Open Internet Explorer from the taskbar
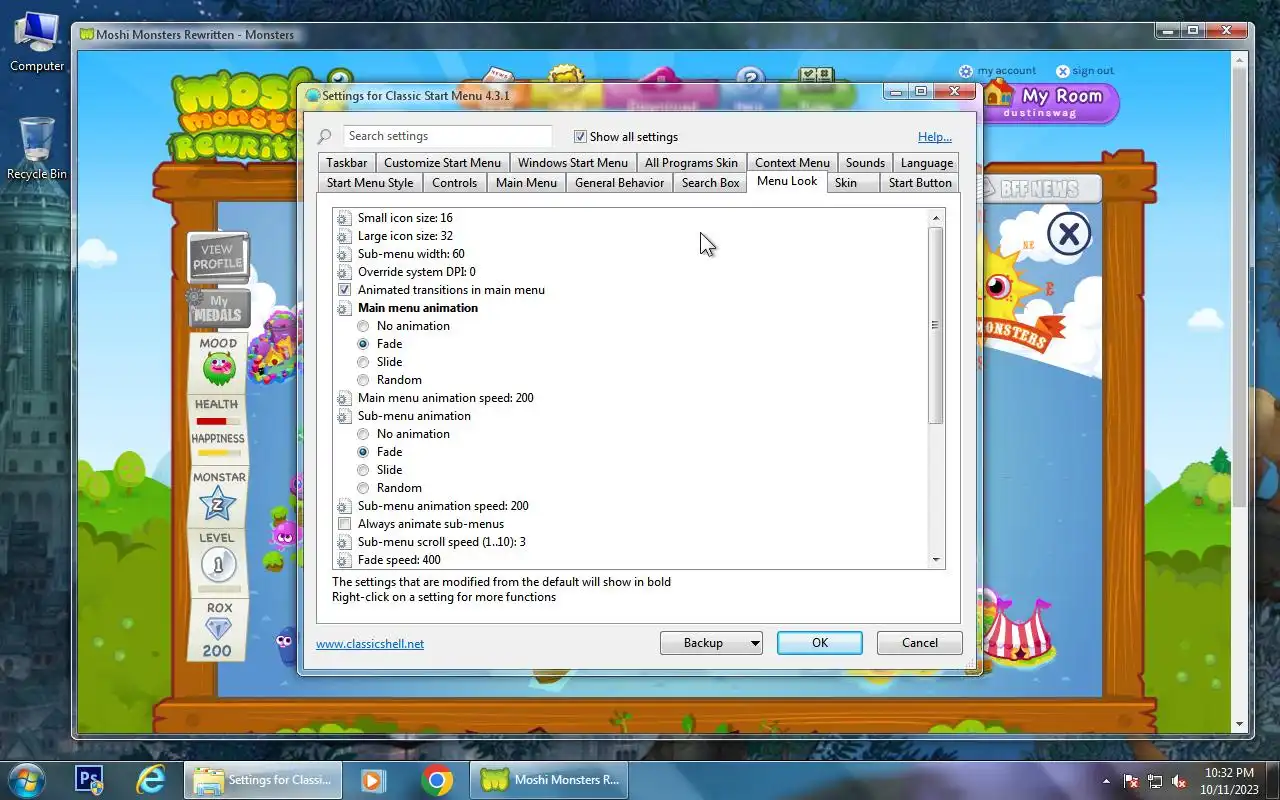This screenshot has height=800, width=1280. (151, 780)
